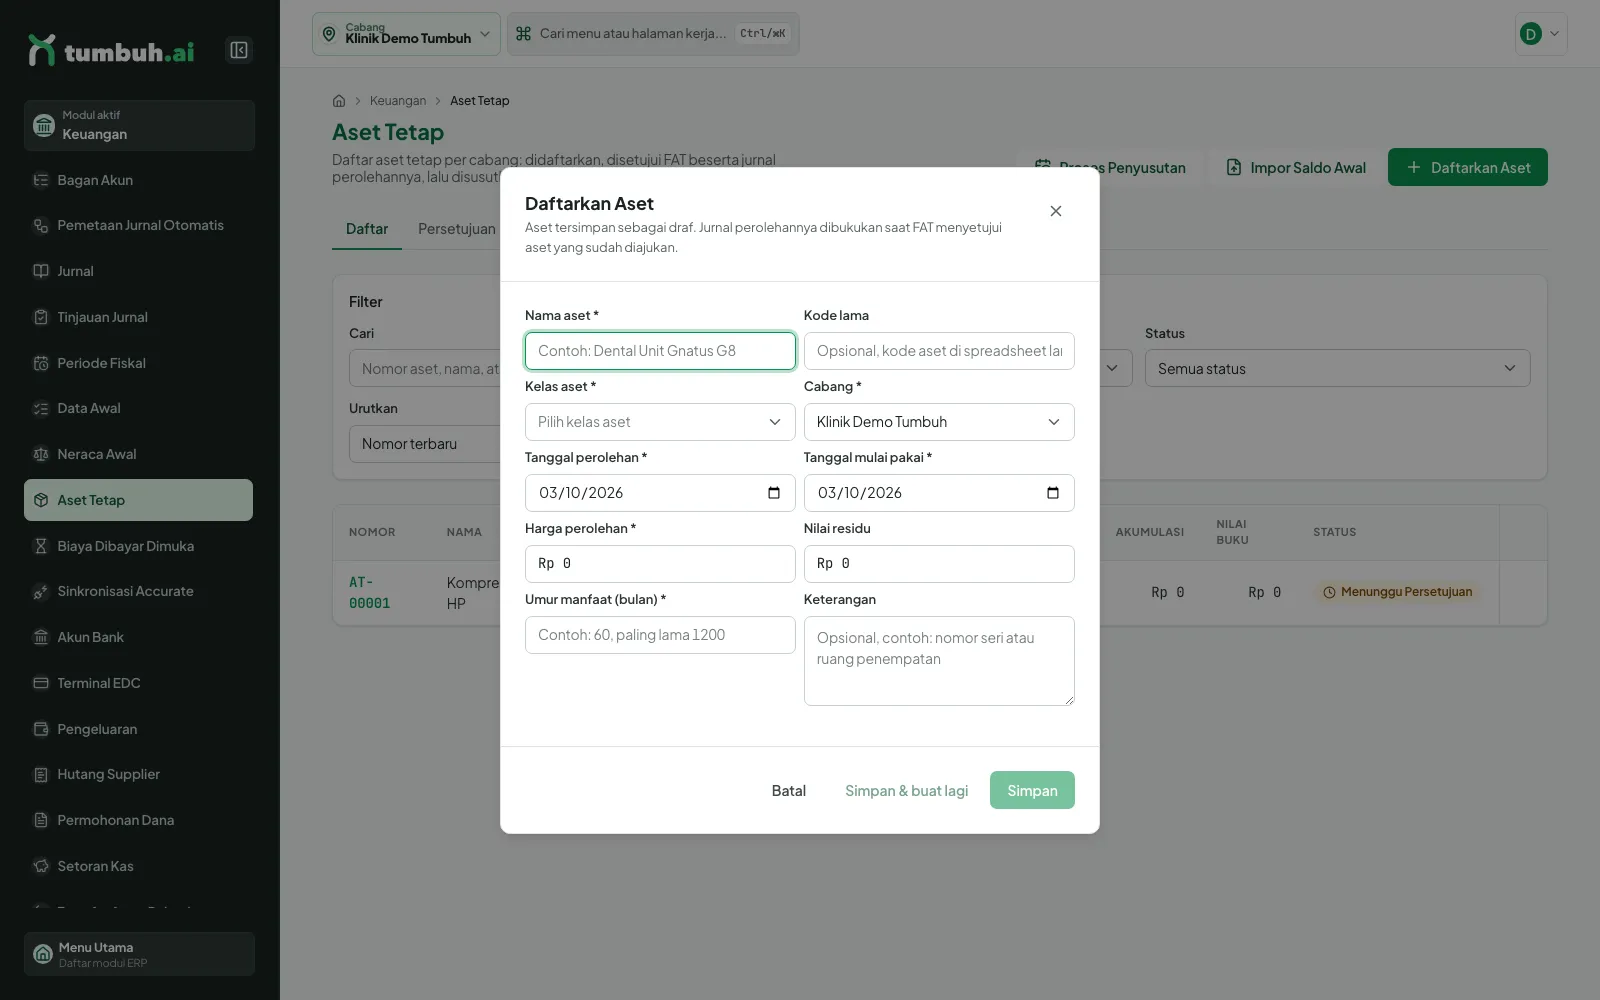Click the Kode lama input field
Image resolution: width=1600 pixels, height=1000 pixels.
pos(939,351)
